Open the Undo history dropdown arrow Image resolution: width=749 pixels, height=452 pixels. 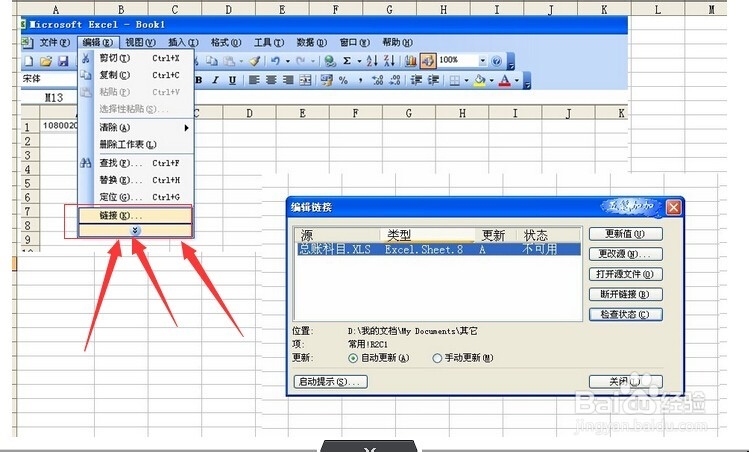click(x=288, y=61)
